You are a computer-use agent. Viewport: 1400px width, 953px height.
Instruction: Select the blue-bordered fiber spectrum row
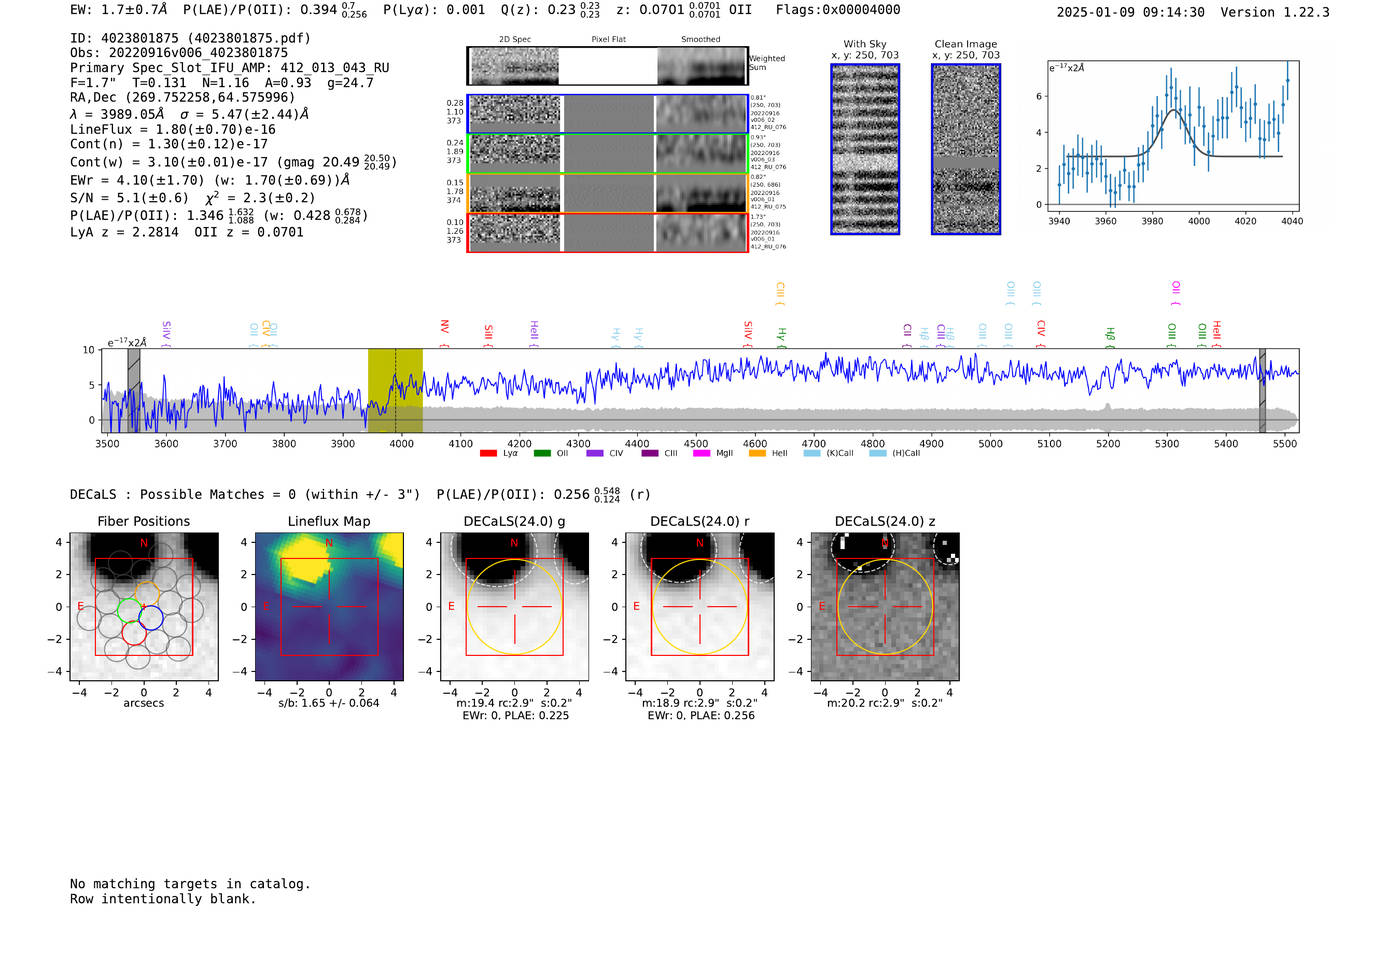pos(607,114)
